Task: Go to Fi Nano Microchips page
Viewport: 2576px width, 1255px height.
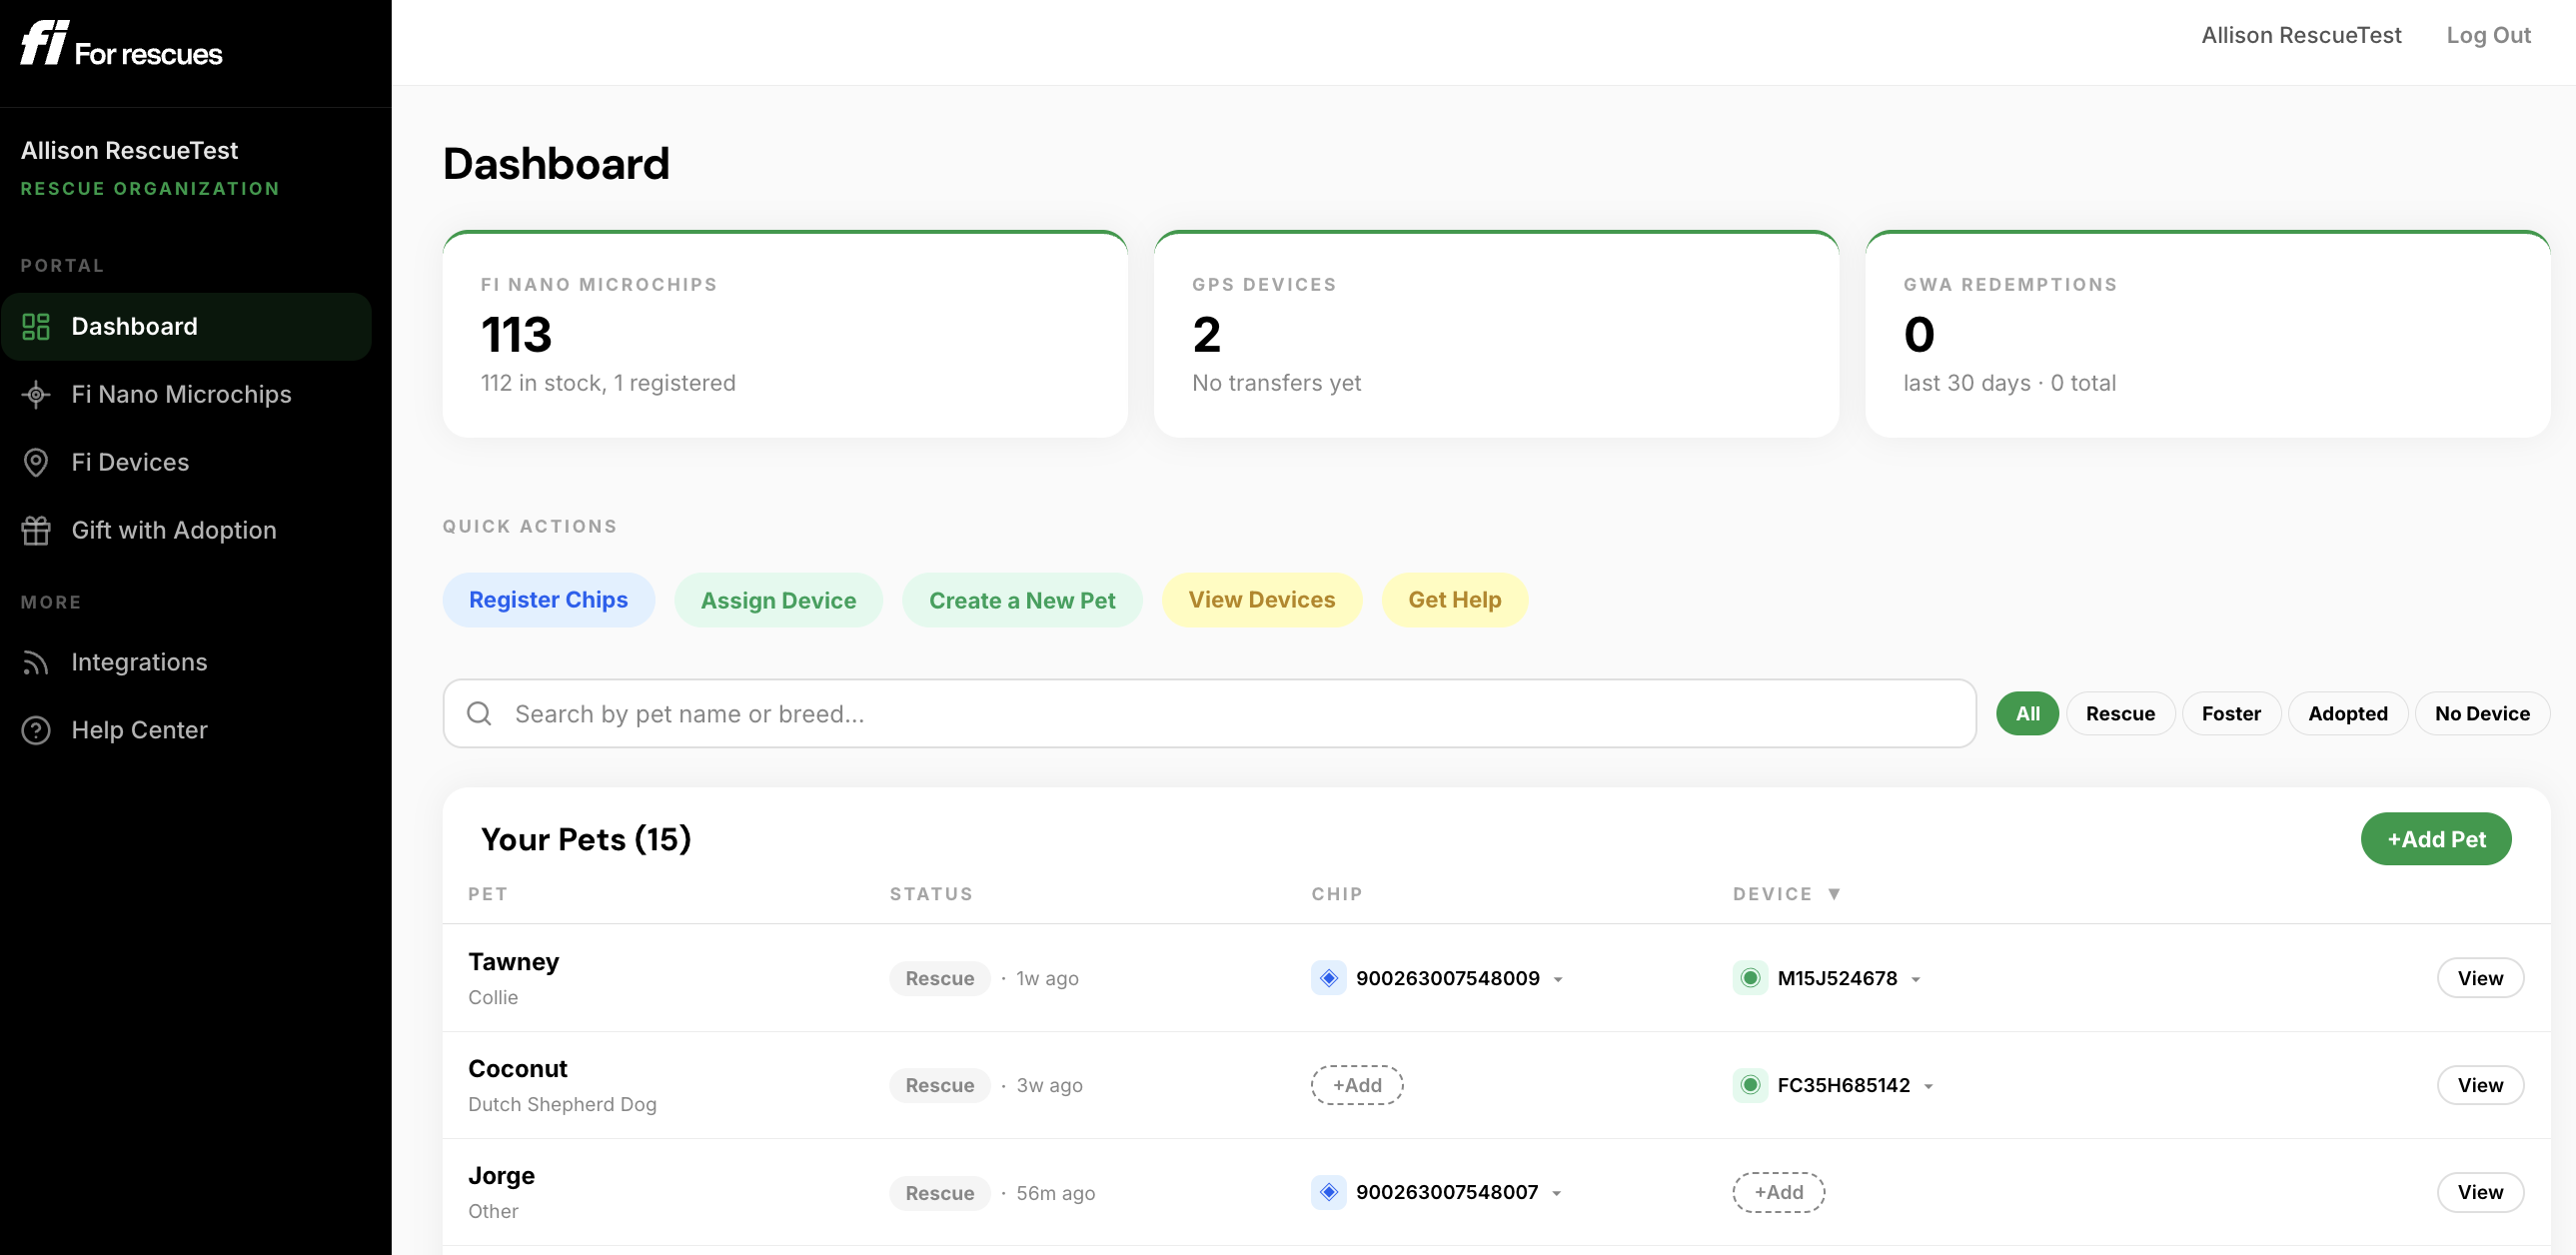Action: click(x=187, y=394)
